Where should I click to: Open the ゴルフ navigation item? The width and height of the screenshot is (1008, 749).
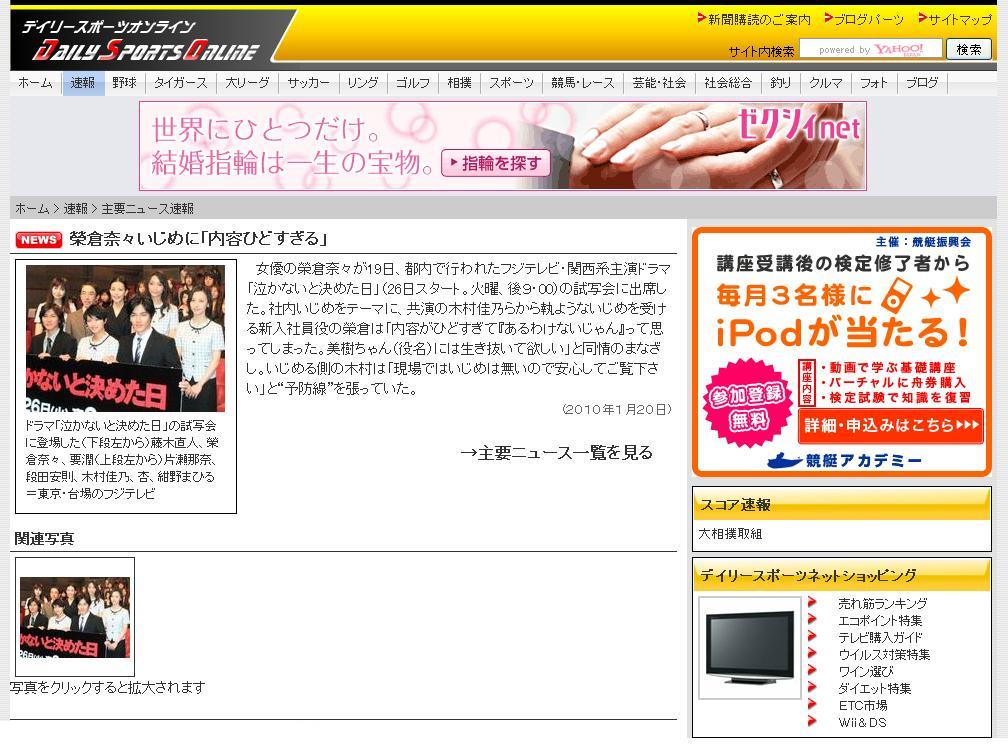pyautogui.click(x=413, y=83)
